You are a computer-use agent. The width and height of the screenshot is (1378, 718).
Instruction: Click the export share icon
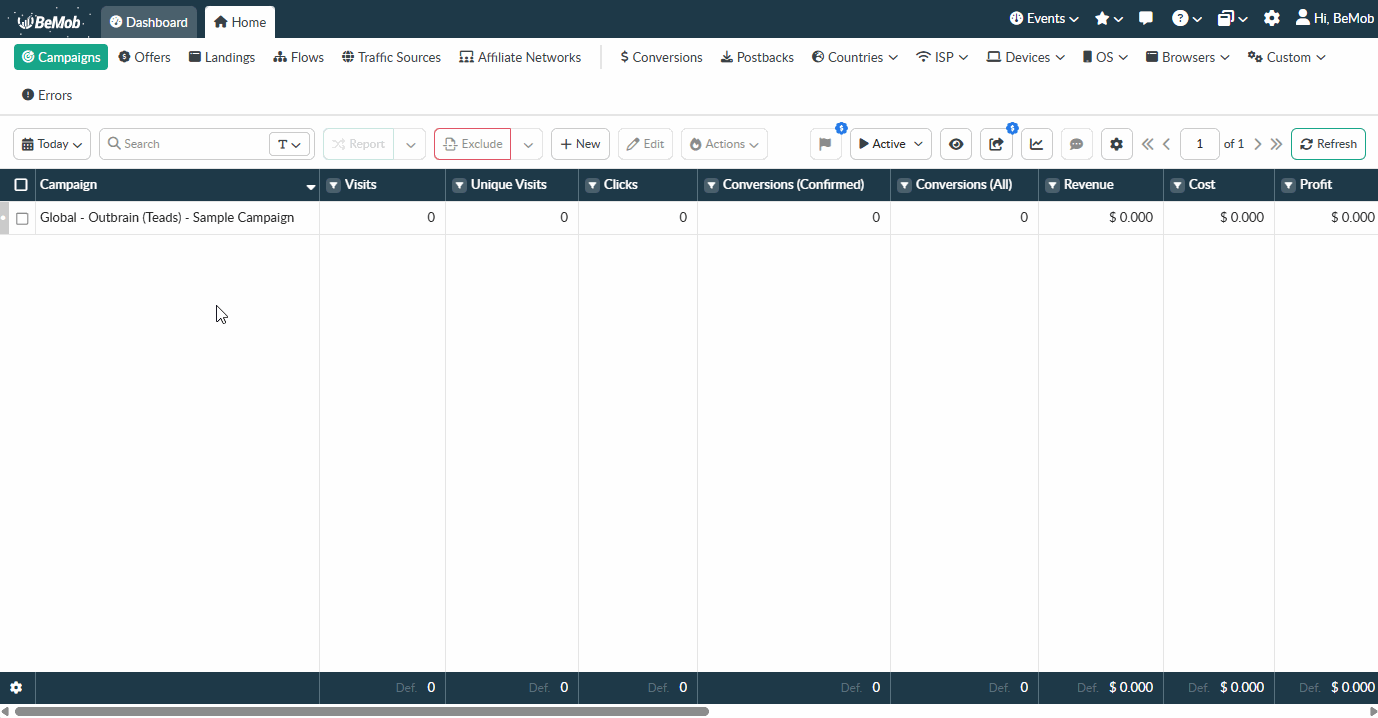(996, 144)
